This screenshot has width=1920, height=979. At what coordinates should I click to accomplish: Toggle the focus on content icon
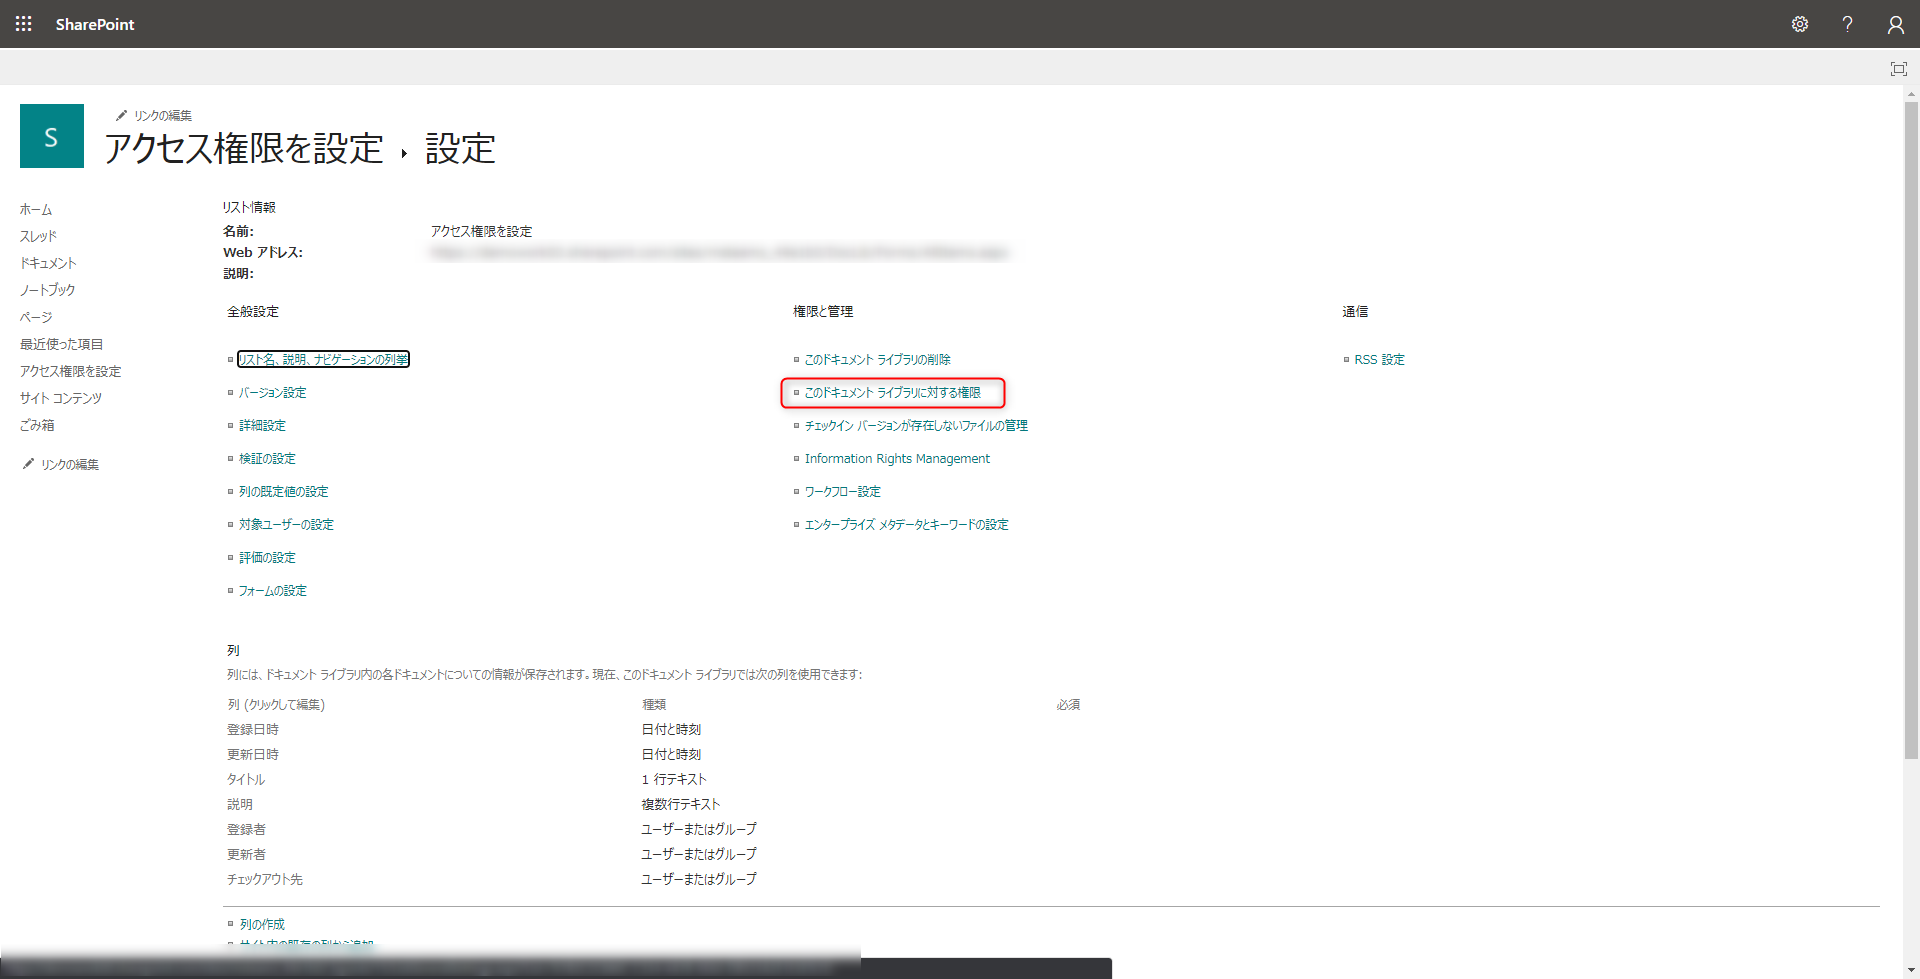coord(1898,69)
